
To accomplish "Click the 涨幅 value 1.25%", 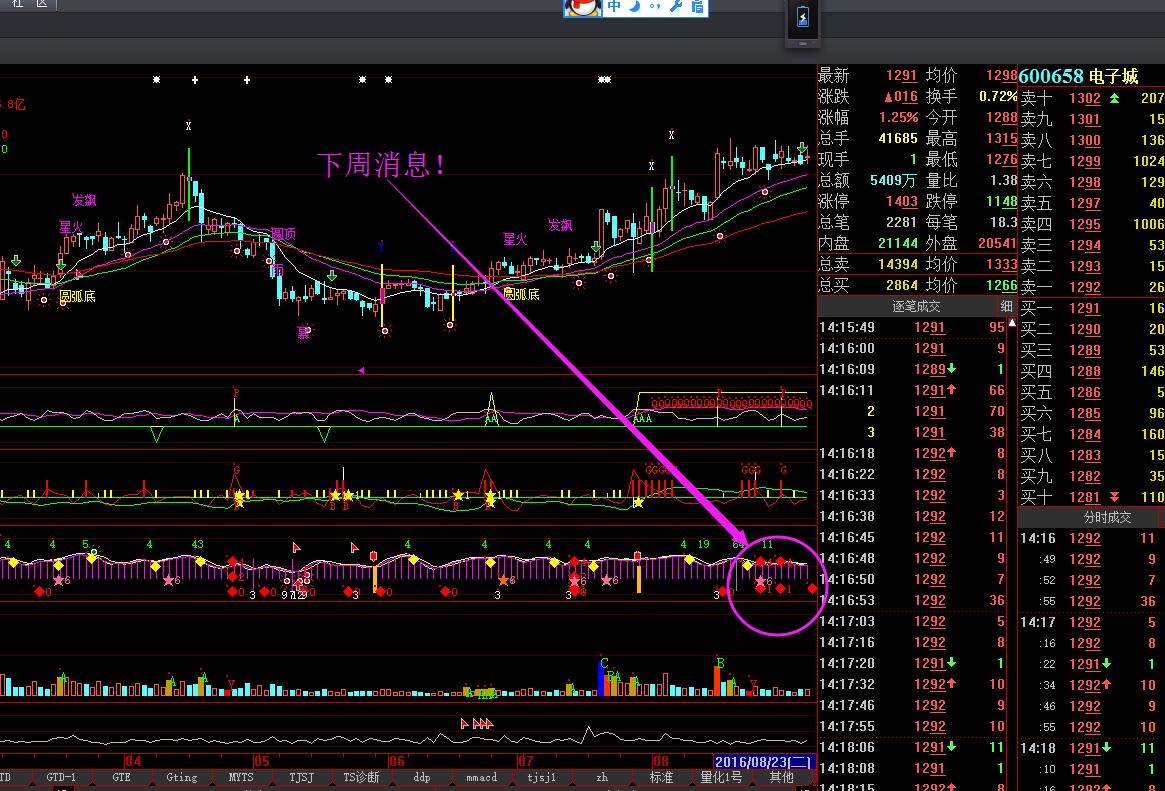I will 898,117.
